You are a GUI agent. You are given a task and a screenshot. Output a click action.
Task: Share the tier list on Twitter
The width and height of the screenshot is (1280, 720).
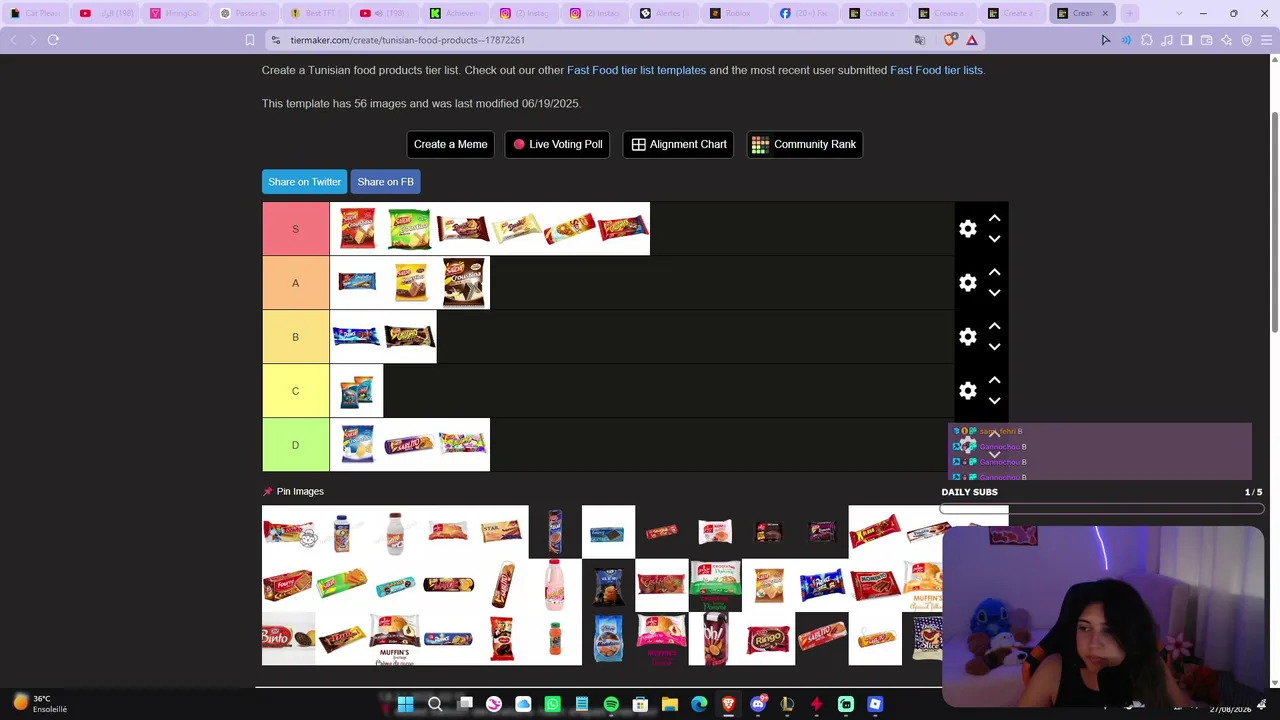pyautogui.click(x=304, y=182)
